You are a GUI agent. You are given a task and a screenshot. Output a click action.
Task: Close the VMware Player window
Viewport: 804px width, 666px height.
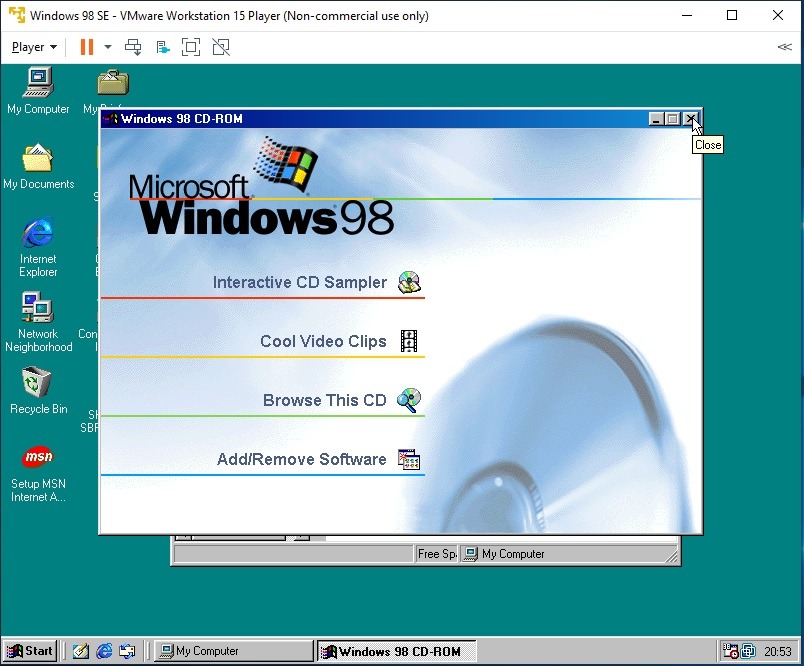click(778, 15)
